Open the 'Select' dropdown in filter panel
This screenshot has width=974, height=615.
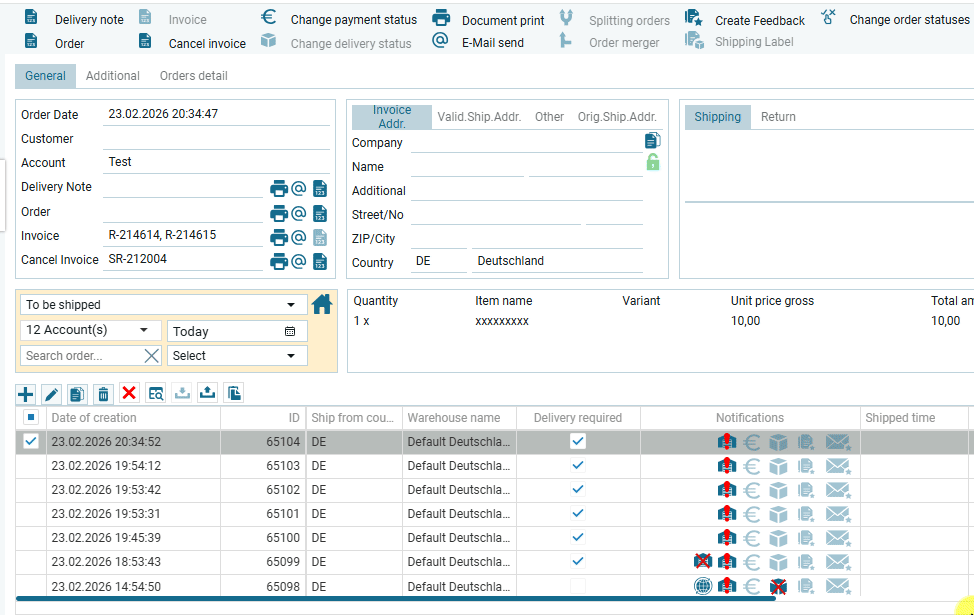coord(237,355)
